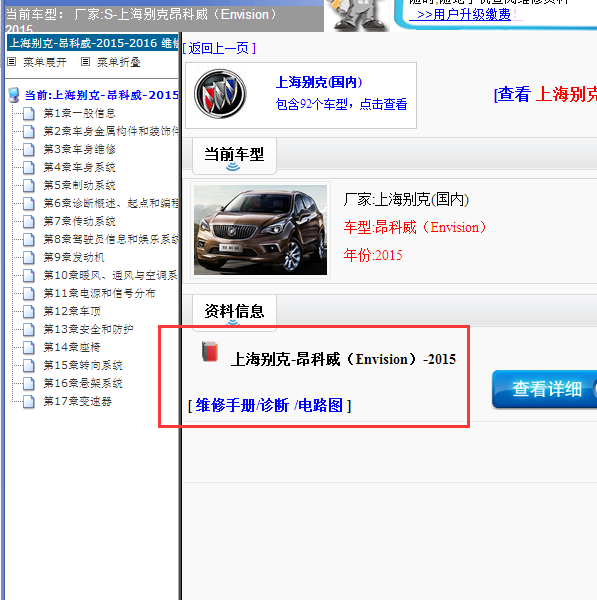Viewport: 597px width, 600px height.
Task: Open 第6章诊断概述、起点和编程 chapter
Action: [x=111, y=203]
